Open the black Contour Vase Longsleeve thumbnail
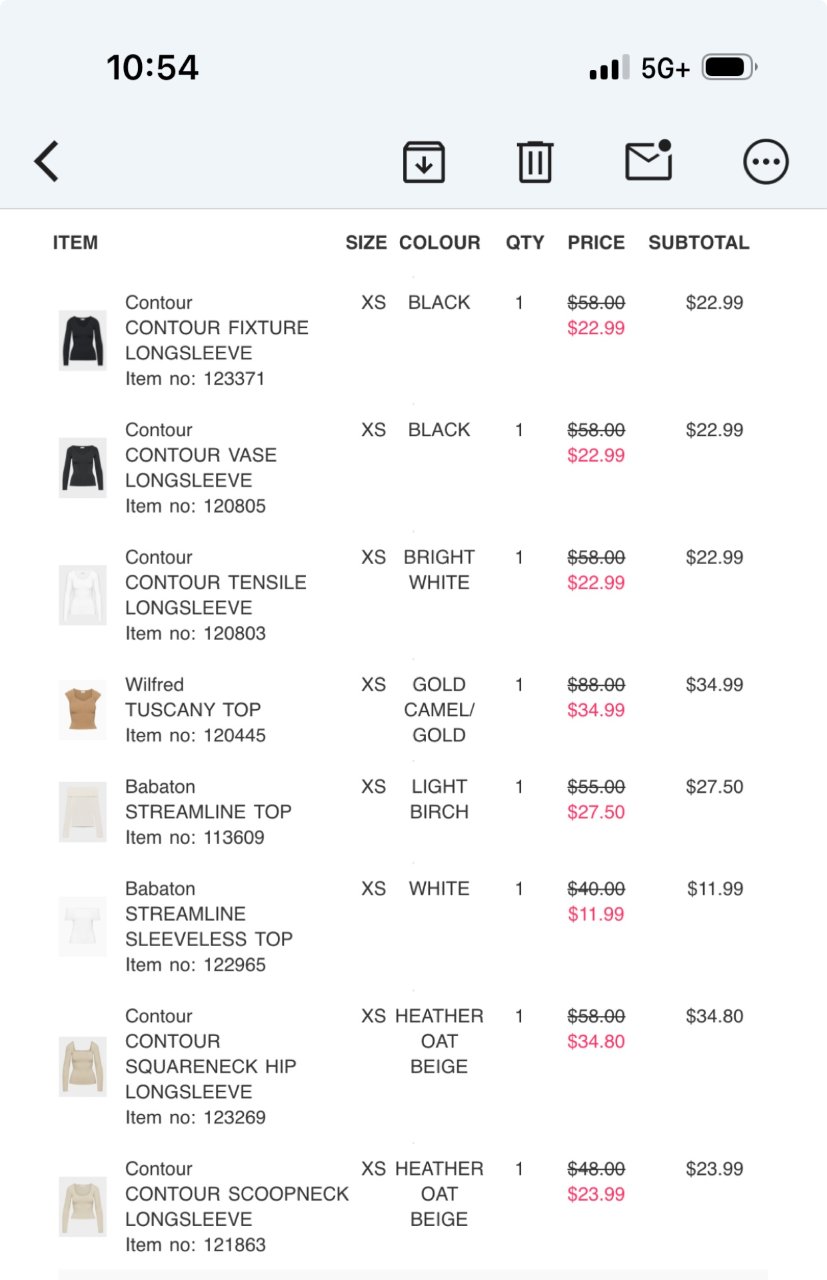The height and width of the screenshot is (1280, 827). coord(82,467)
